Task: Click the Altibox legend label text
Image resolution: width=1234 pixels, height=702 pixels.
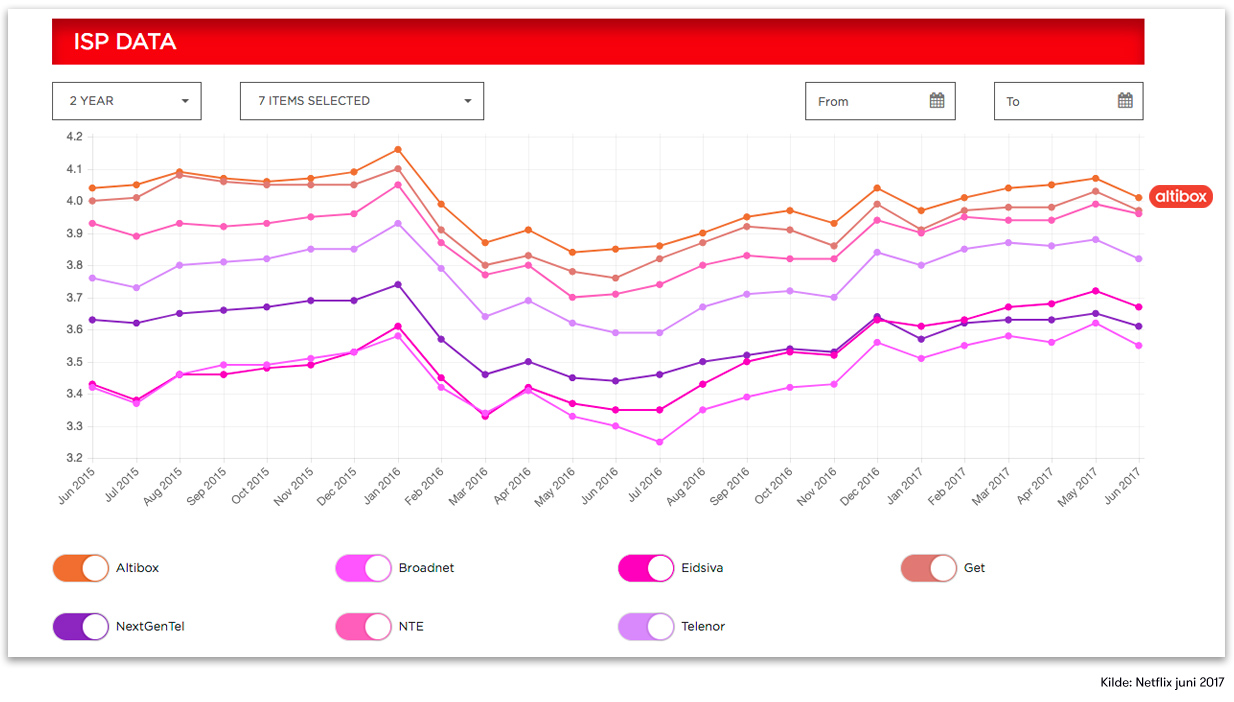Action: pos(138,568)
